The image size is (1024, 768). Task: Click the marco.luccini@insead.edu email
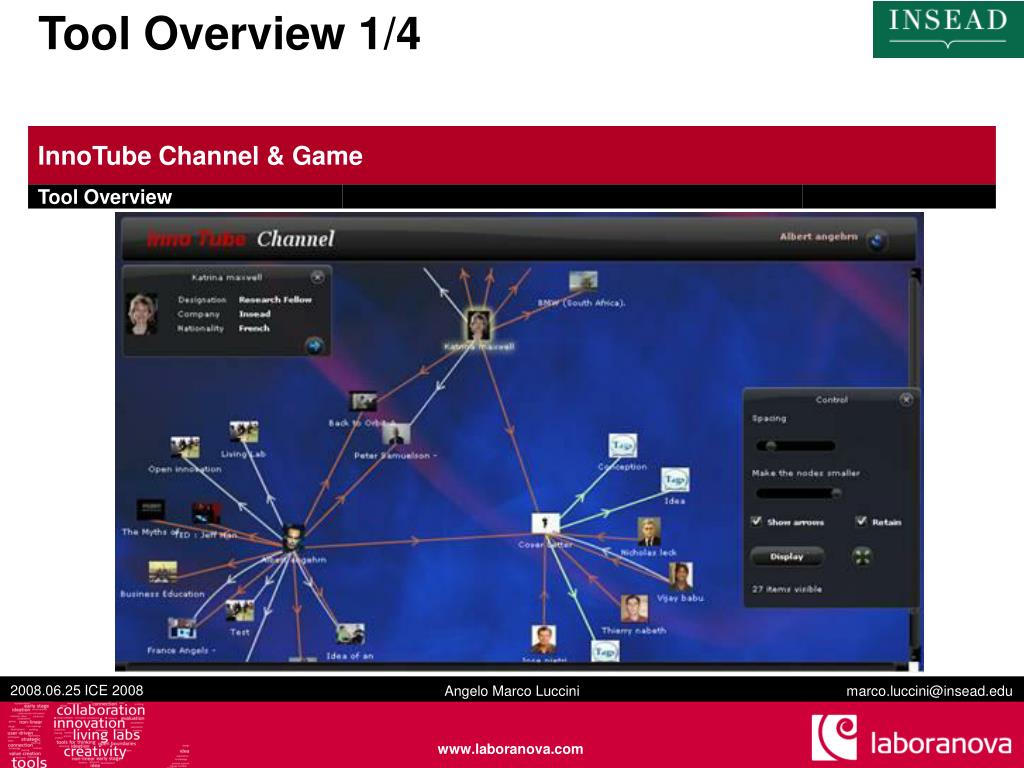point(929,691)
